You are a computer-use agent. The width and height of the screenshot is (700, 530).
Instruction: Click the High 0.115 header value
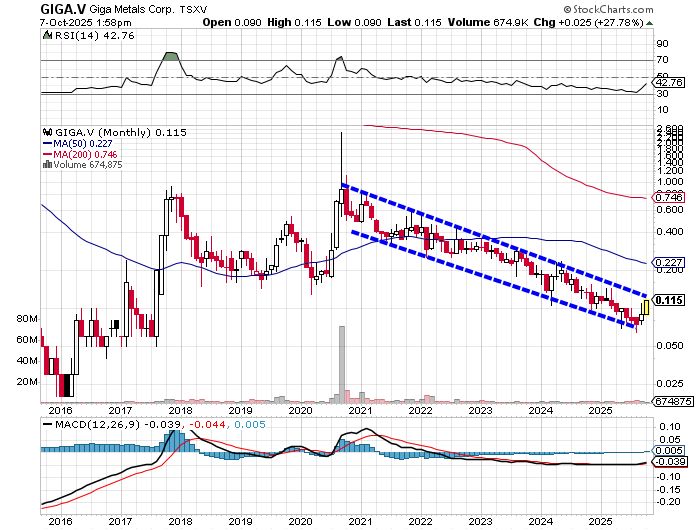pos(294,22)
